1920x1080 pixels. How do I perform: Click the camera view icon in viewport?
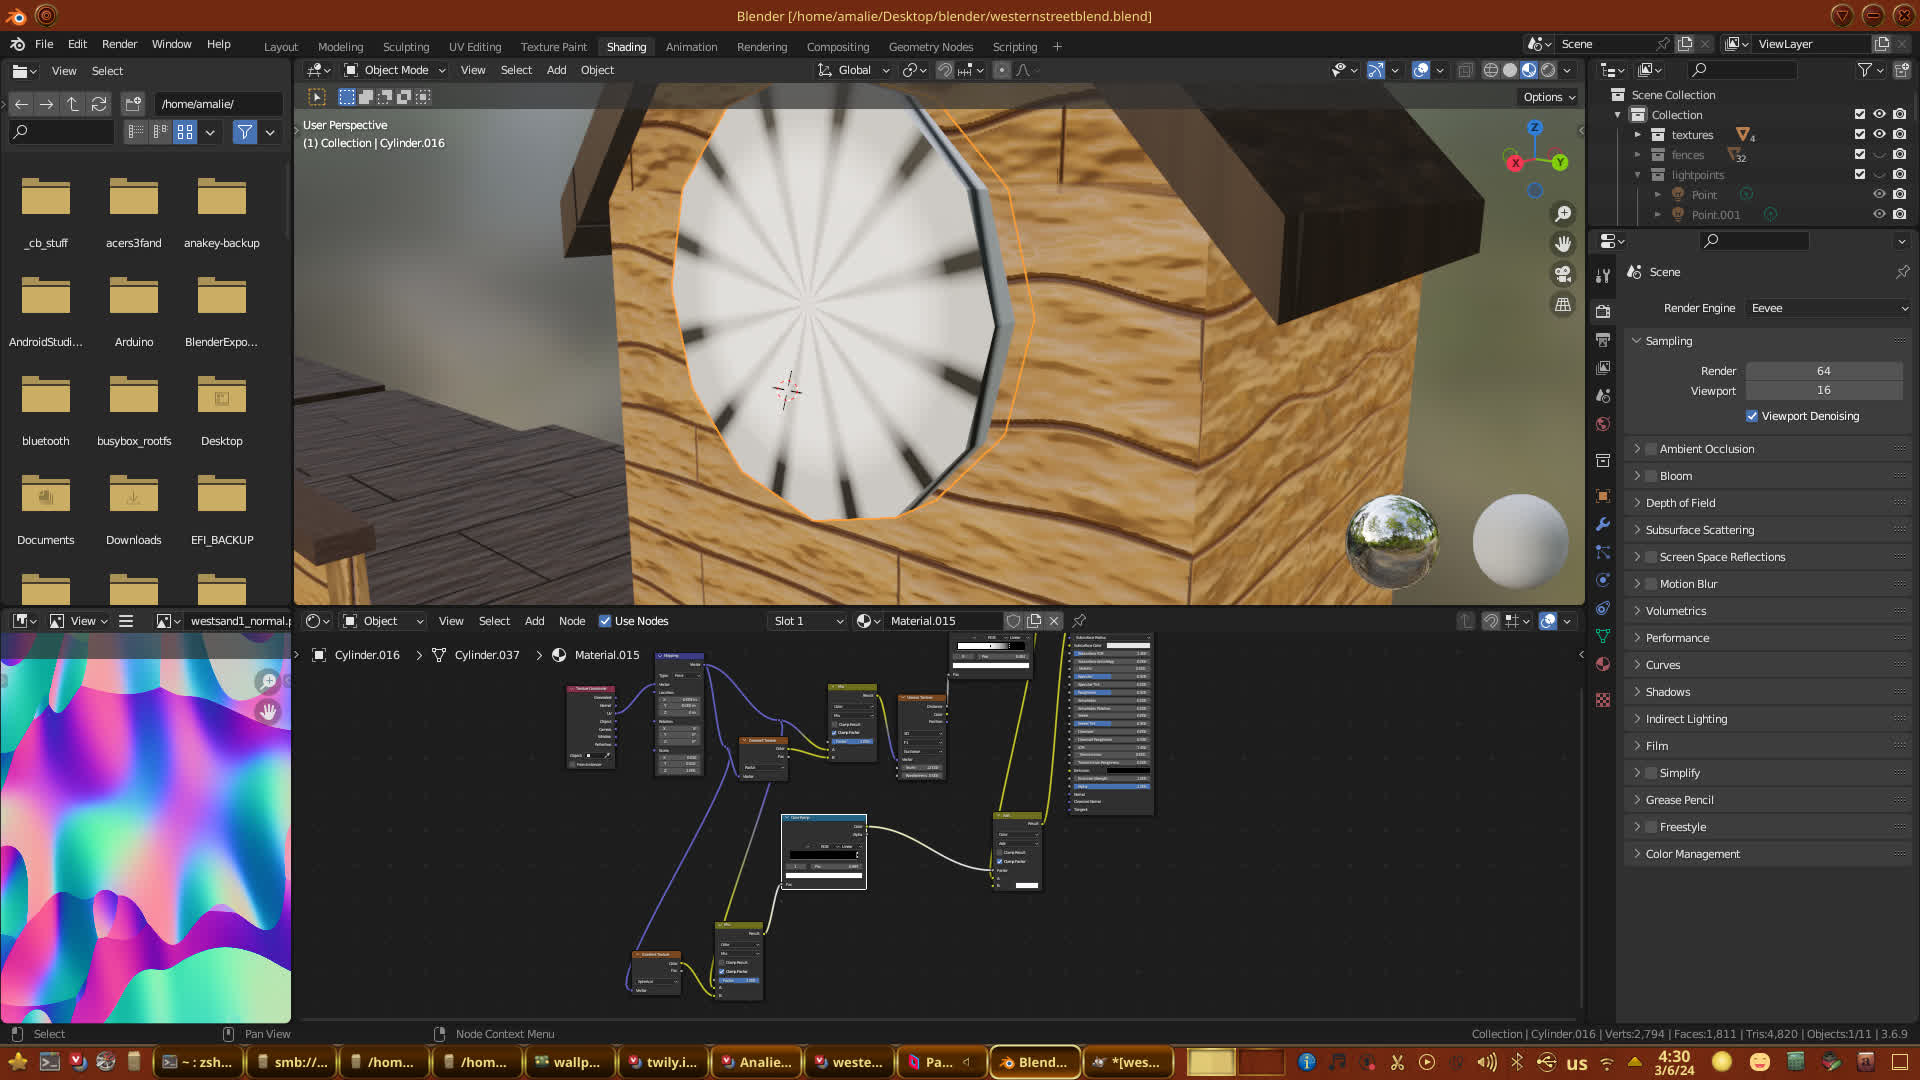tap(1563, 274)
